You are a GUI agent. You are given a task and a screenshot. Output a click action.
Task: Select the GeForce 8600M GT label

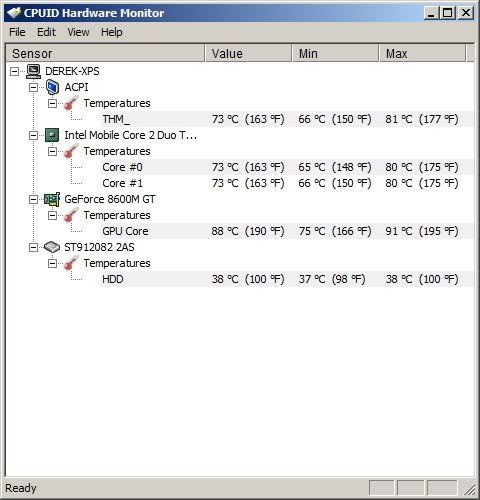pos(110,199)
